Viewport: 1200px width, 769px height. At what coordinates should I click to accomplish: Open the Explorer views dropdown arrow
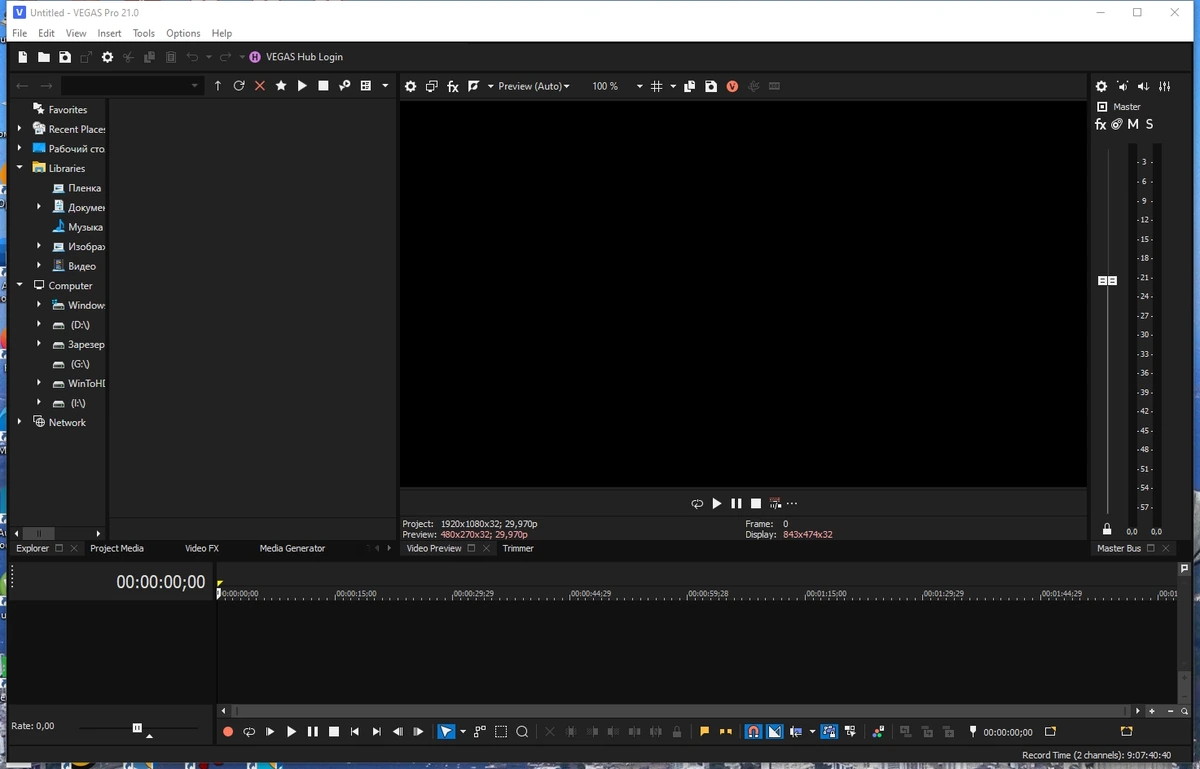pyautogui.click(x=385, y=86)
